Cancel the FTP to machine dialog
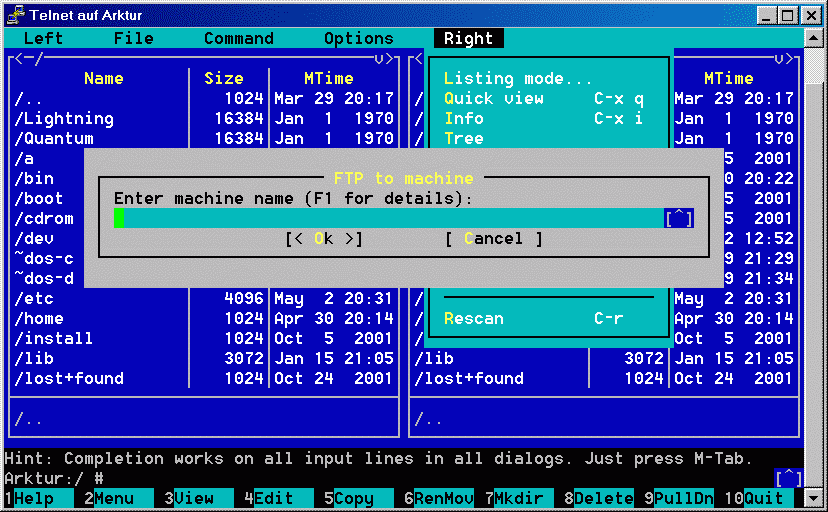Screen dimensions: 828x512 [493, 238]
